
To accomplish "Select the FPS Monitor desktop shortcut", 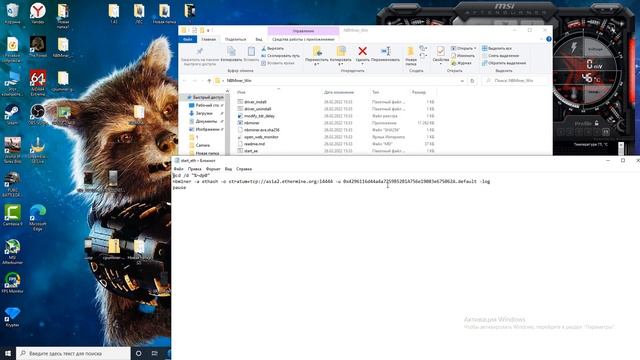I will coord(12,282).
